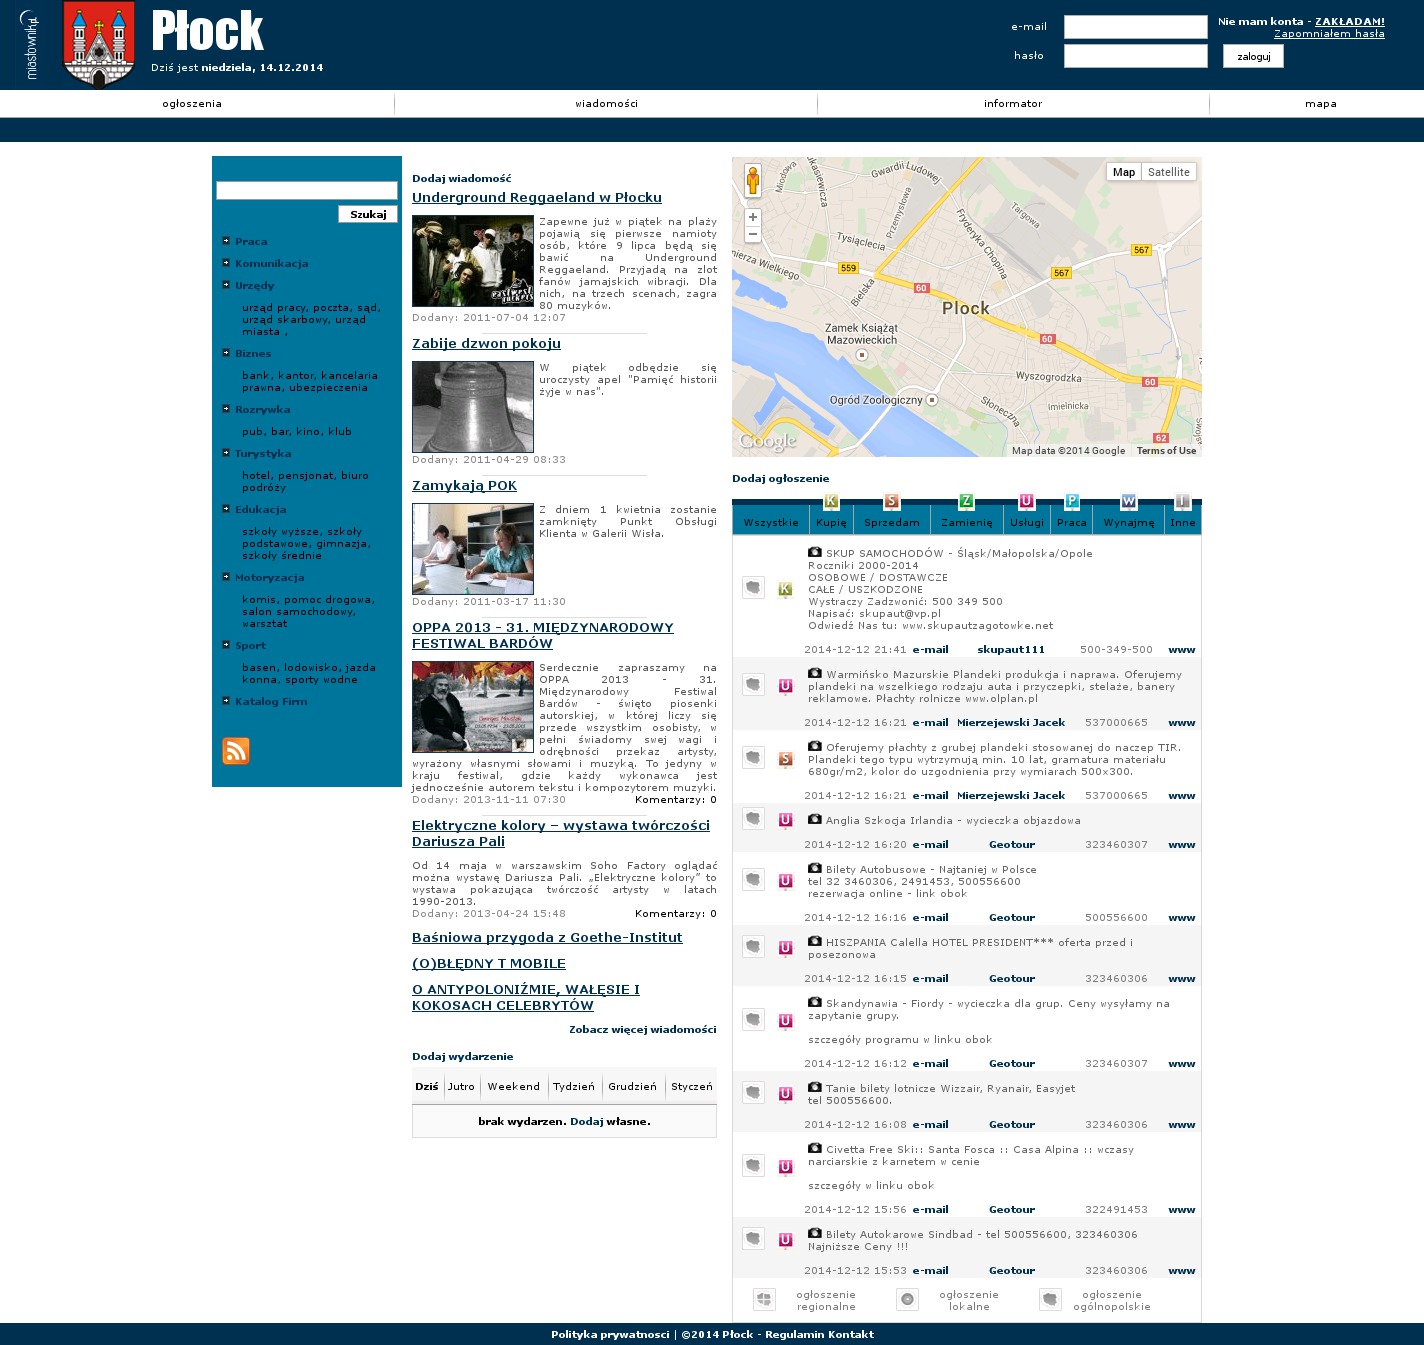Screen dimensions: 1424x1345
Task: Switch map to Satellite view
Action: click(1168, 172)
